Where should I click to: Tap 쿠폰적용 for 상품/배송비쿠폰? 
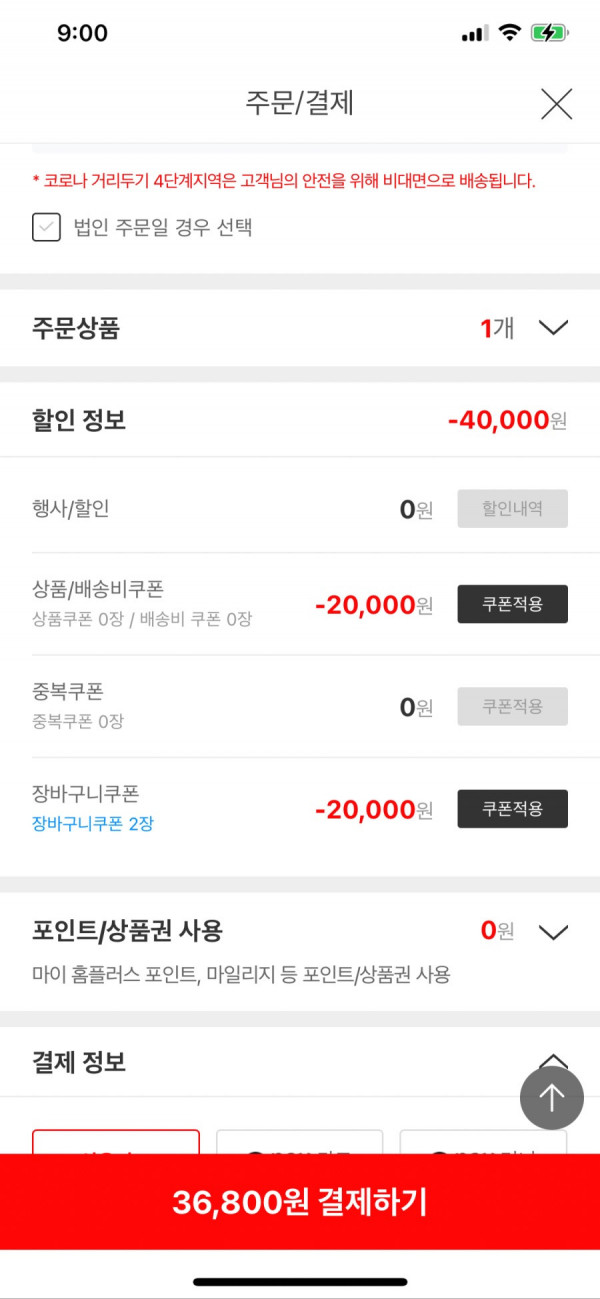click(x=513, y=604)
